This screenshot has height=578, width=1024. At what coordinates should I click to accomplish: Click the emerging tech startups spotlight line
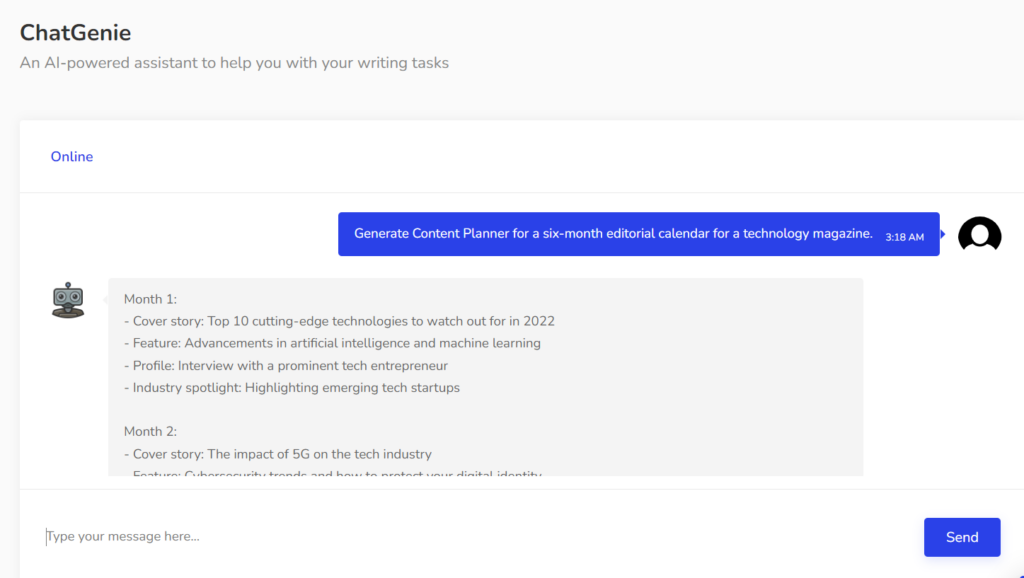point(292,388)
